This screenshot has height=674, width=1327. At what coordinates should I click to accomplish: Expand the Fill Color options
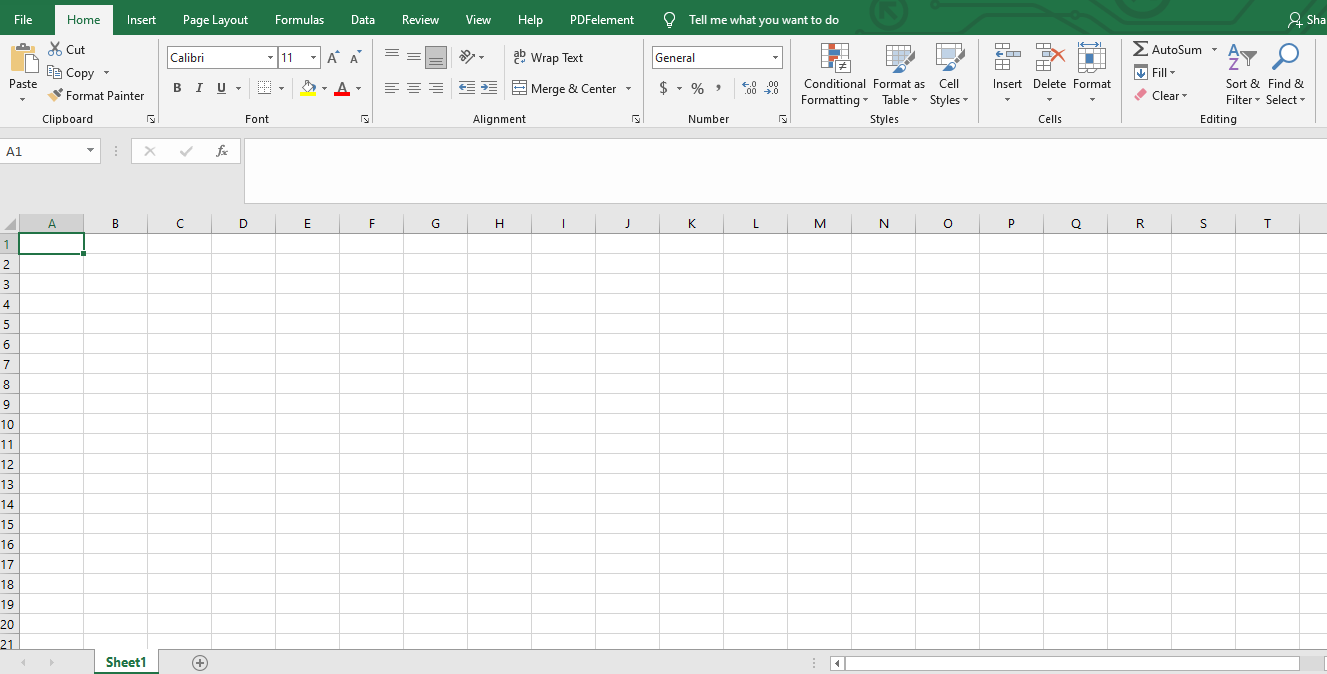325,88
